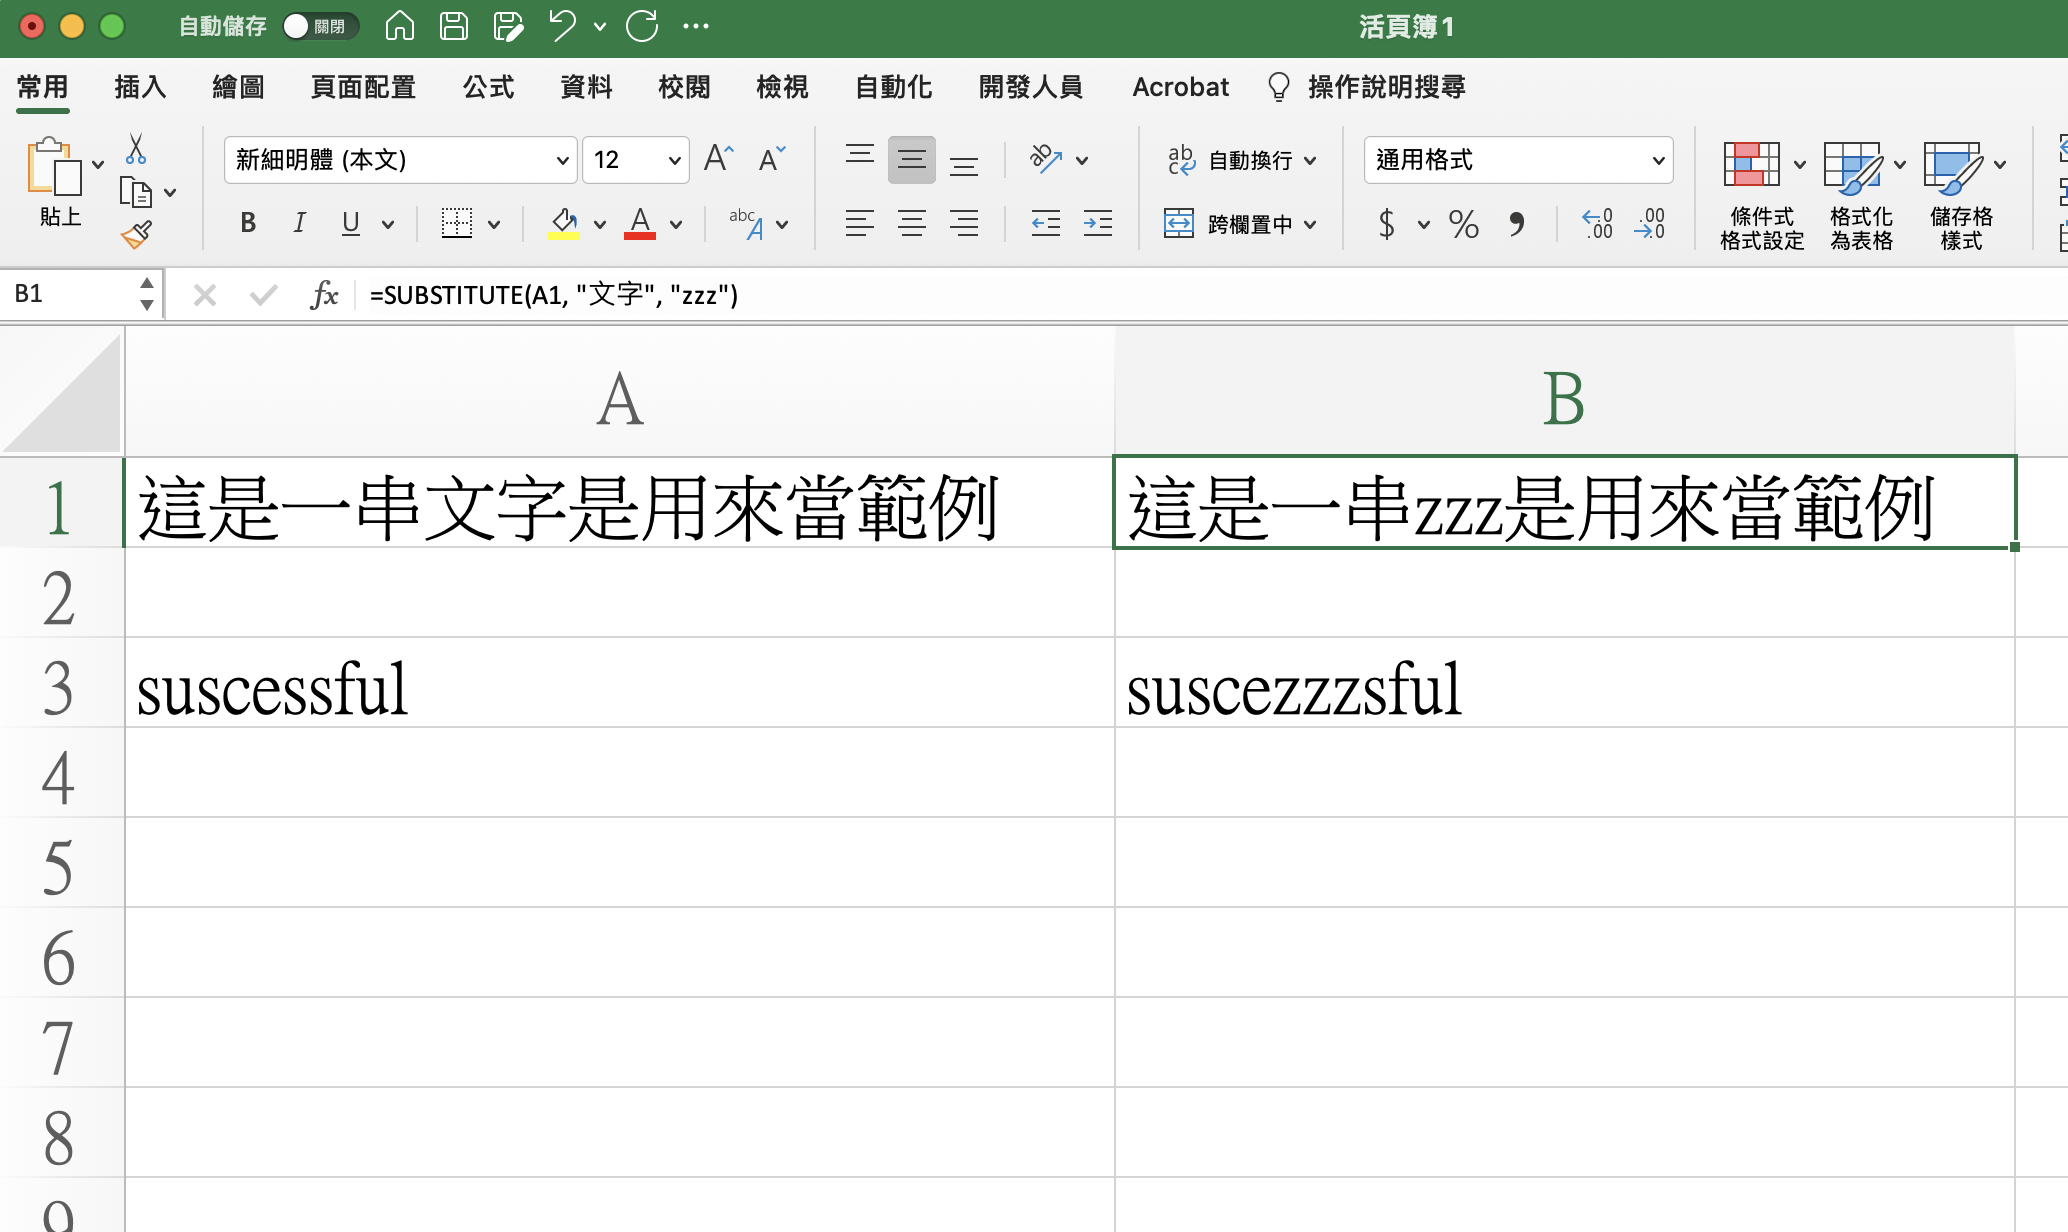Click the Home icon in title bar
2068x1232 pixels.
400,26
